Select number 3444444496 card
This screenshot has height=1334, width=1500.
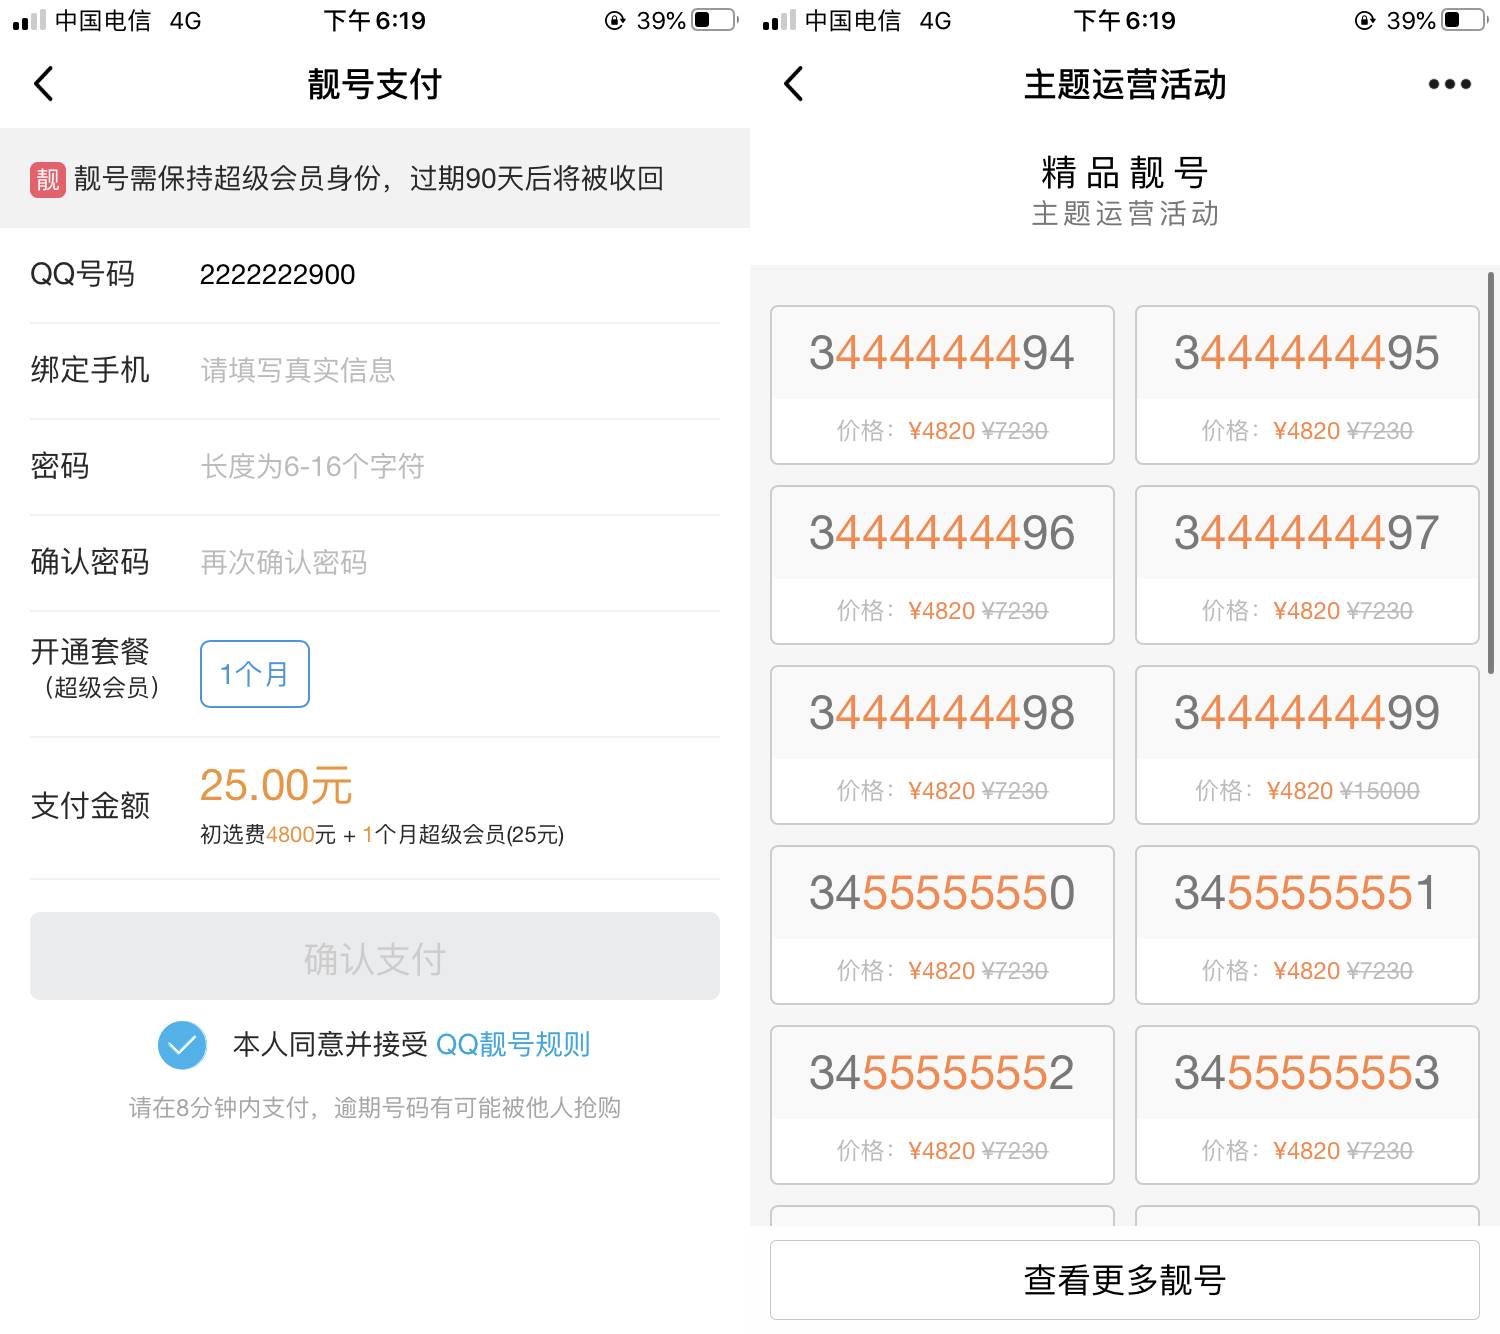point(942,565)
